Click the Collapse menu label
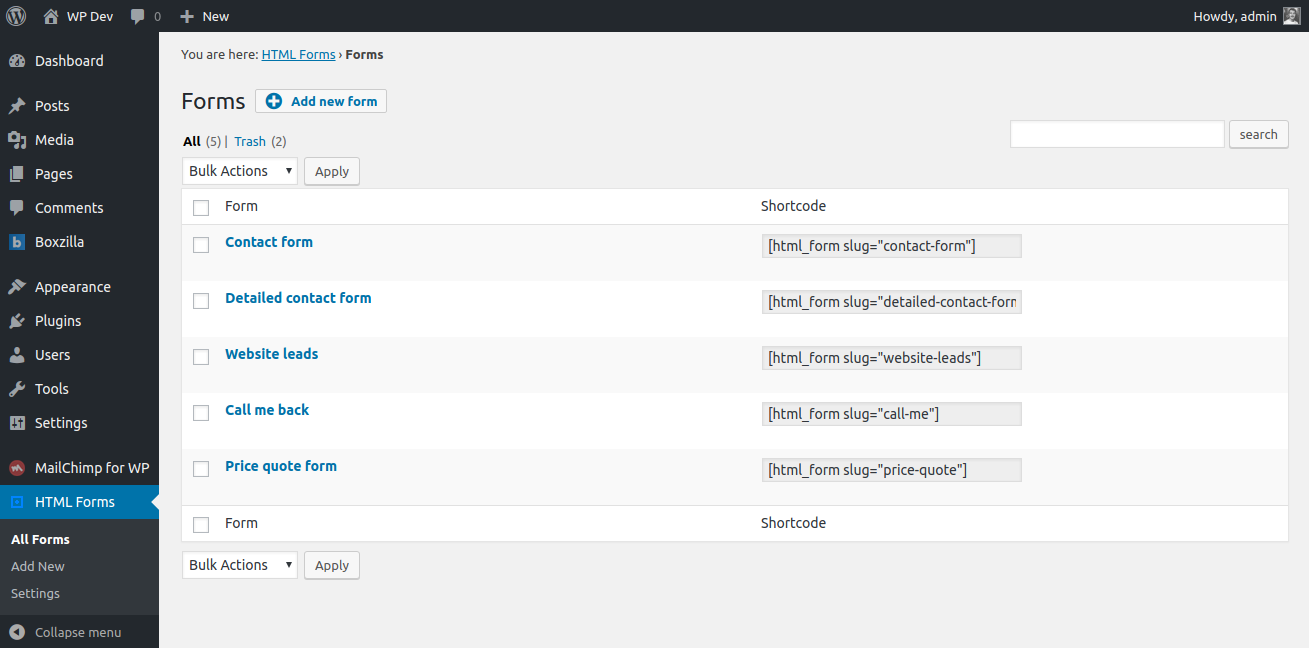 pyautogui.click(x=78, y=632)
